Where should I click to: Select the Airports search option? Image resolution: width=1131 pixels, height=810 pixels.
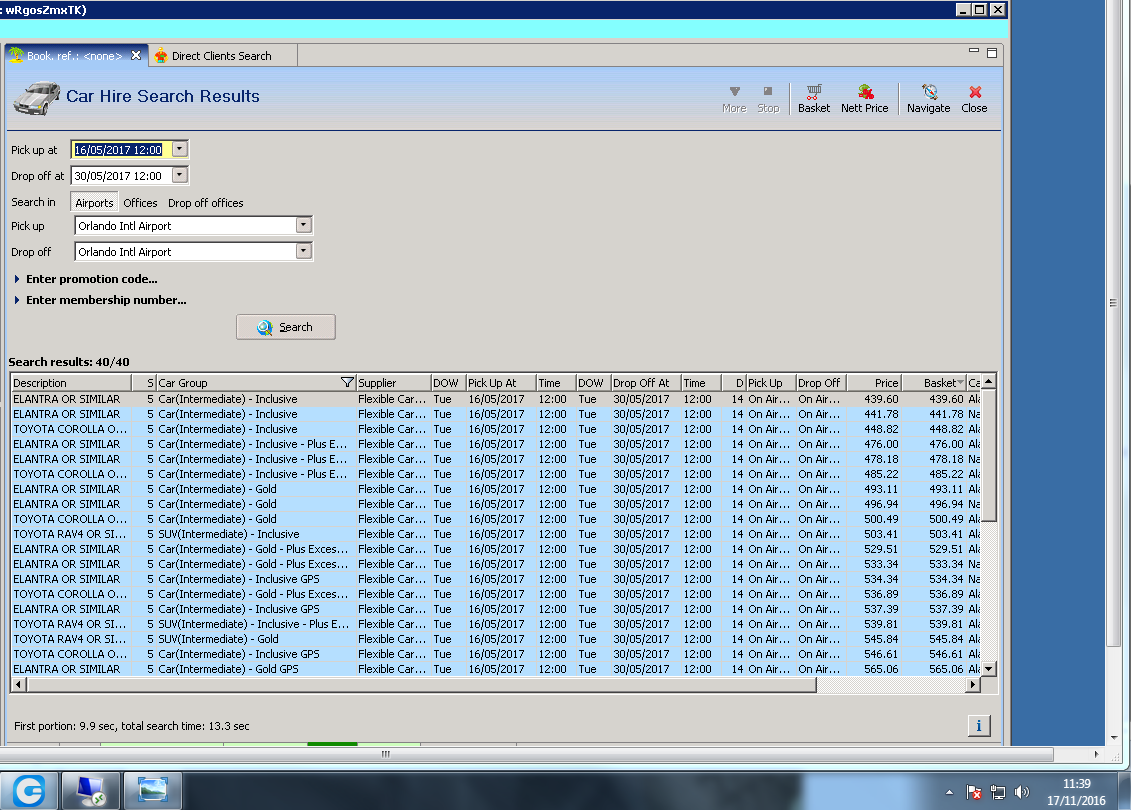click(x=95, y=203)
